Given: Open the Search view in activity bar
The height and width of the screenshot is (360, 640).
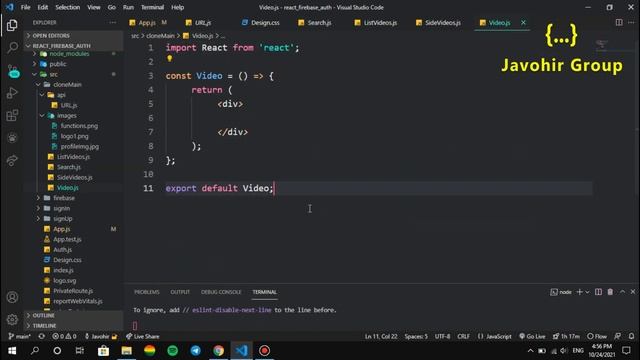Looking at the screenshot, I should click(x=12, y=47).
